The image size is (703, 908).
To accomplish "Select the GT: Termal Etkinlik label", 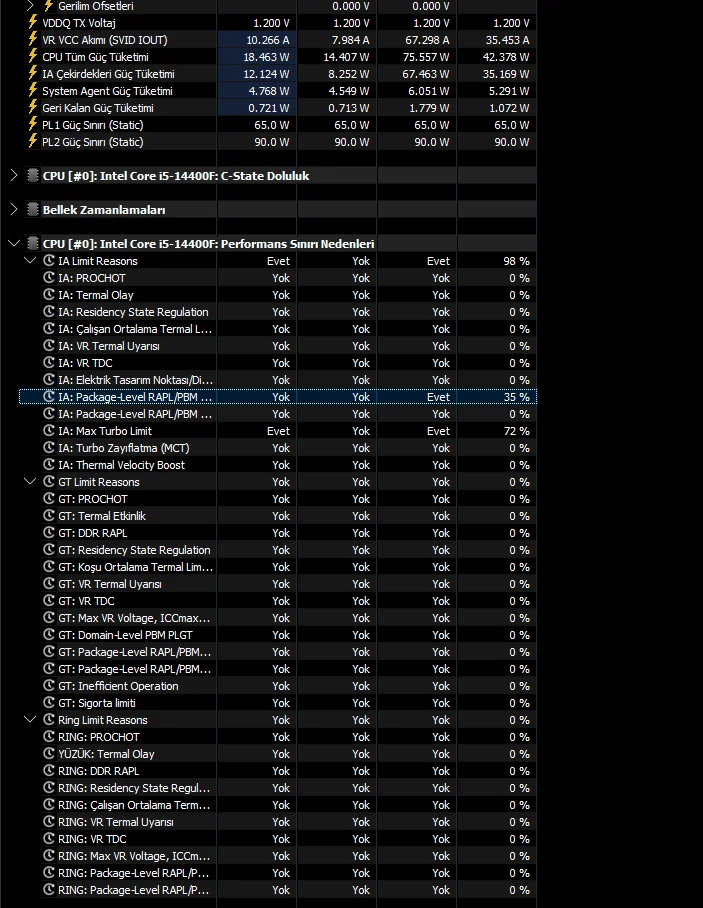I will (102, 516).
